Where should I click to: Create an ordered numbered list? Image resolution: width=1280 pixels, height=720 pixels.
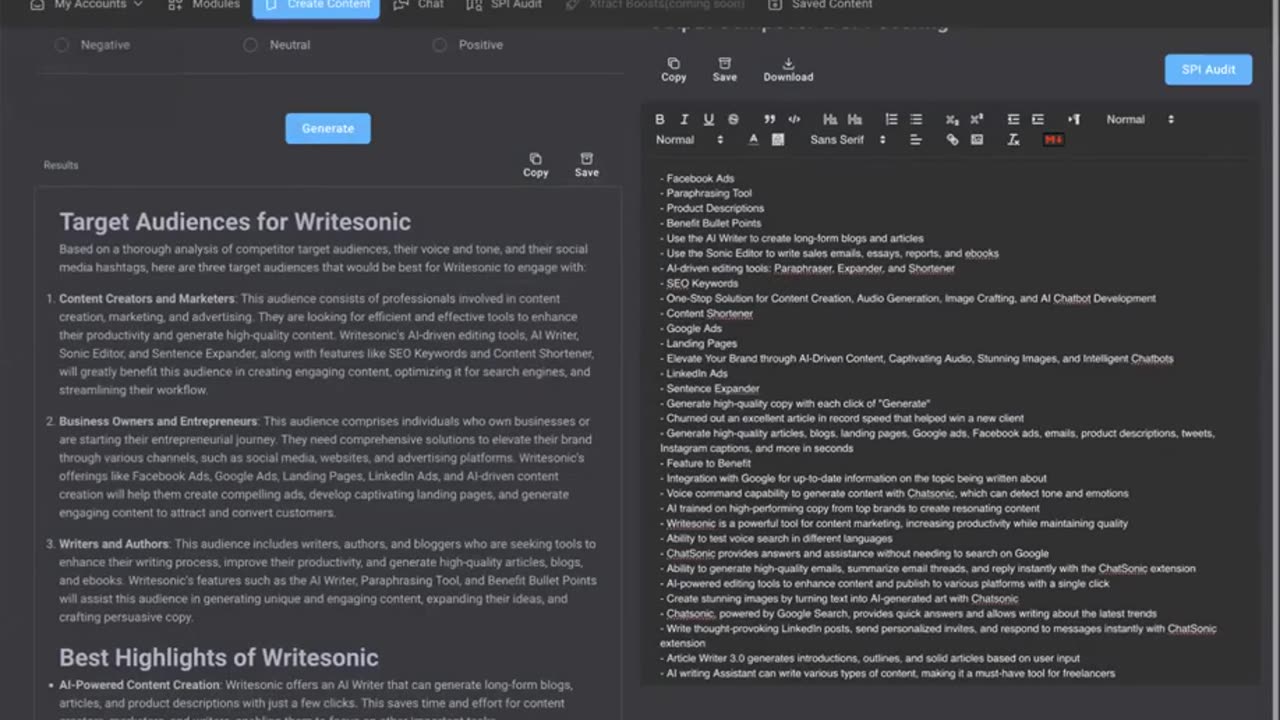pos(891,119)
